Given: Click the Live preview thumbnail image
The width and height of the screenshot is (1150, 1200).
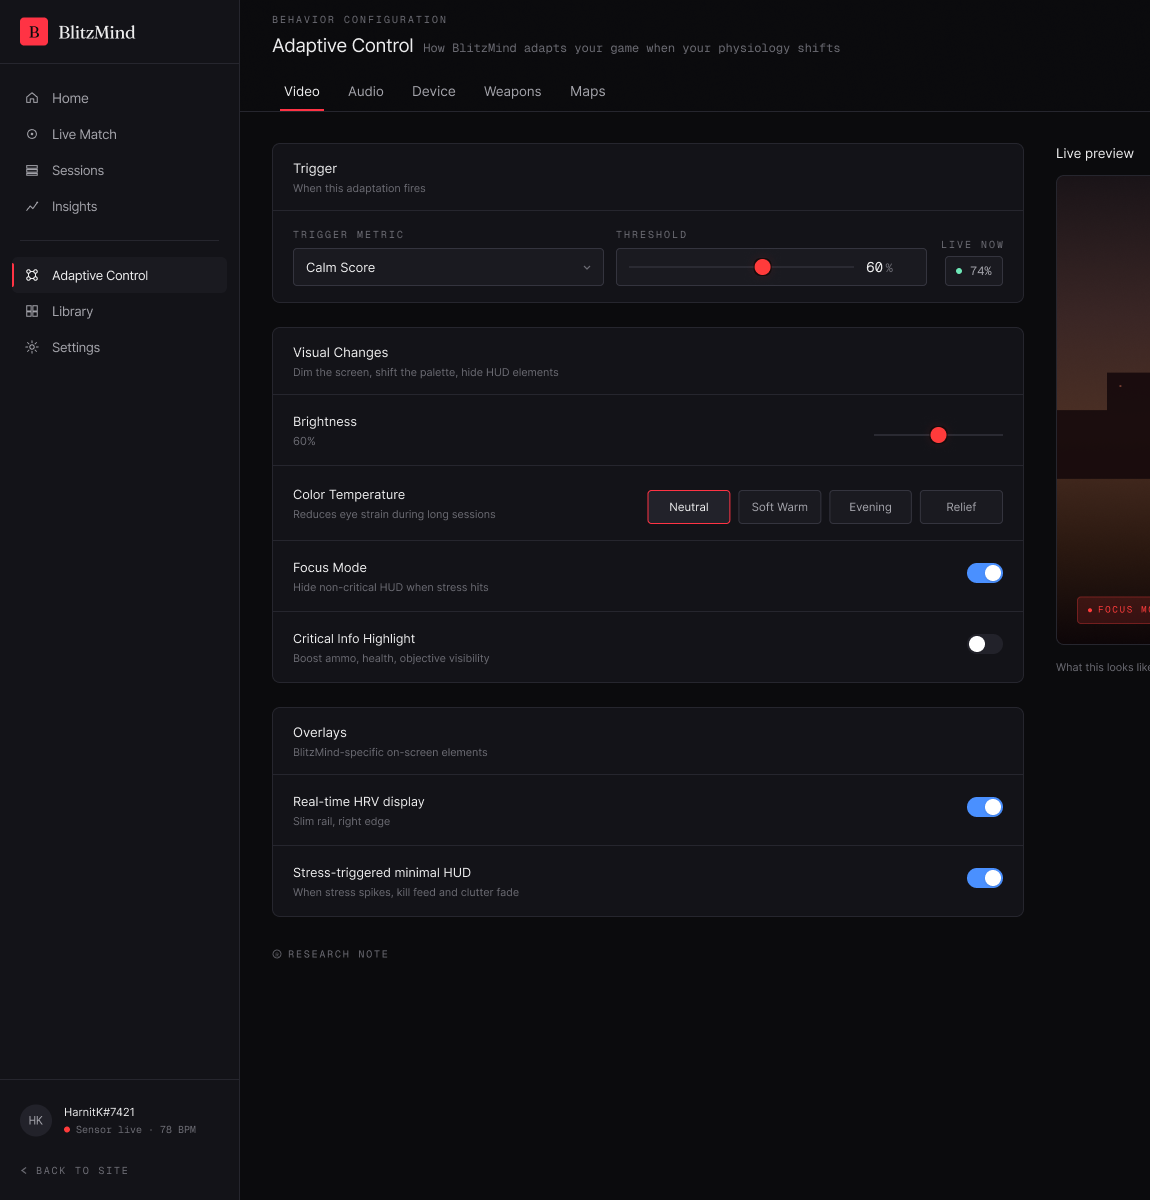Looking at the screenshot, I should [x=1103, y=410].
